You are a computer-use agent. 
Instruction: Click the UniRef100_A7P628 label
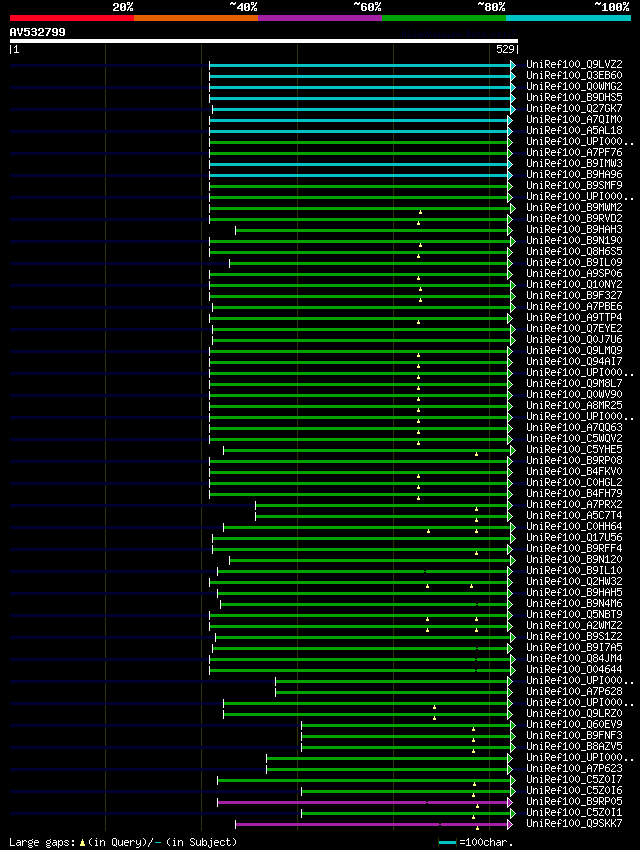click(x=574, y=692)
